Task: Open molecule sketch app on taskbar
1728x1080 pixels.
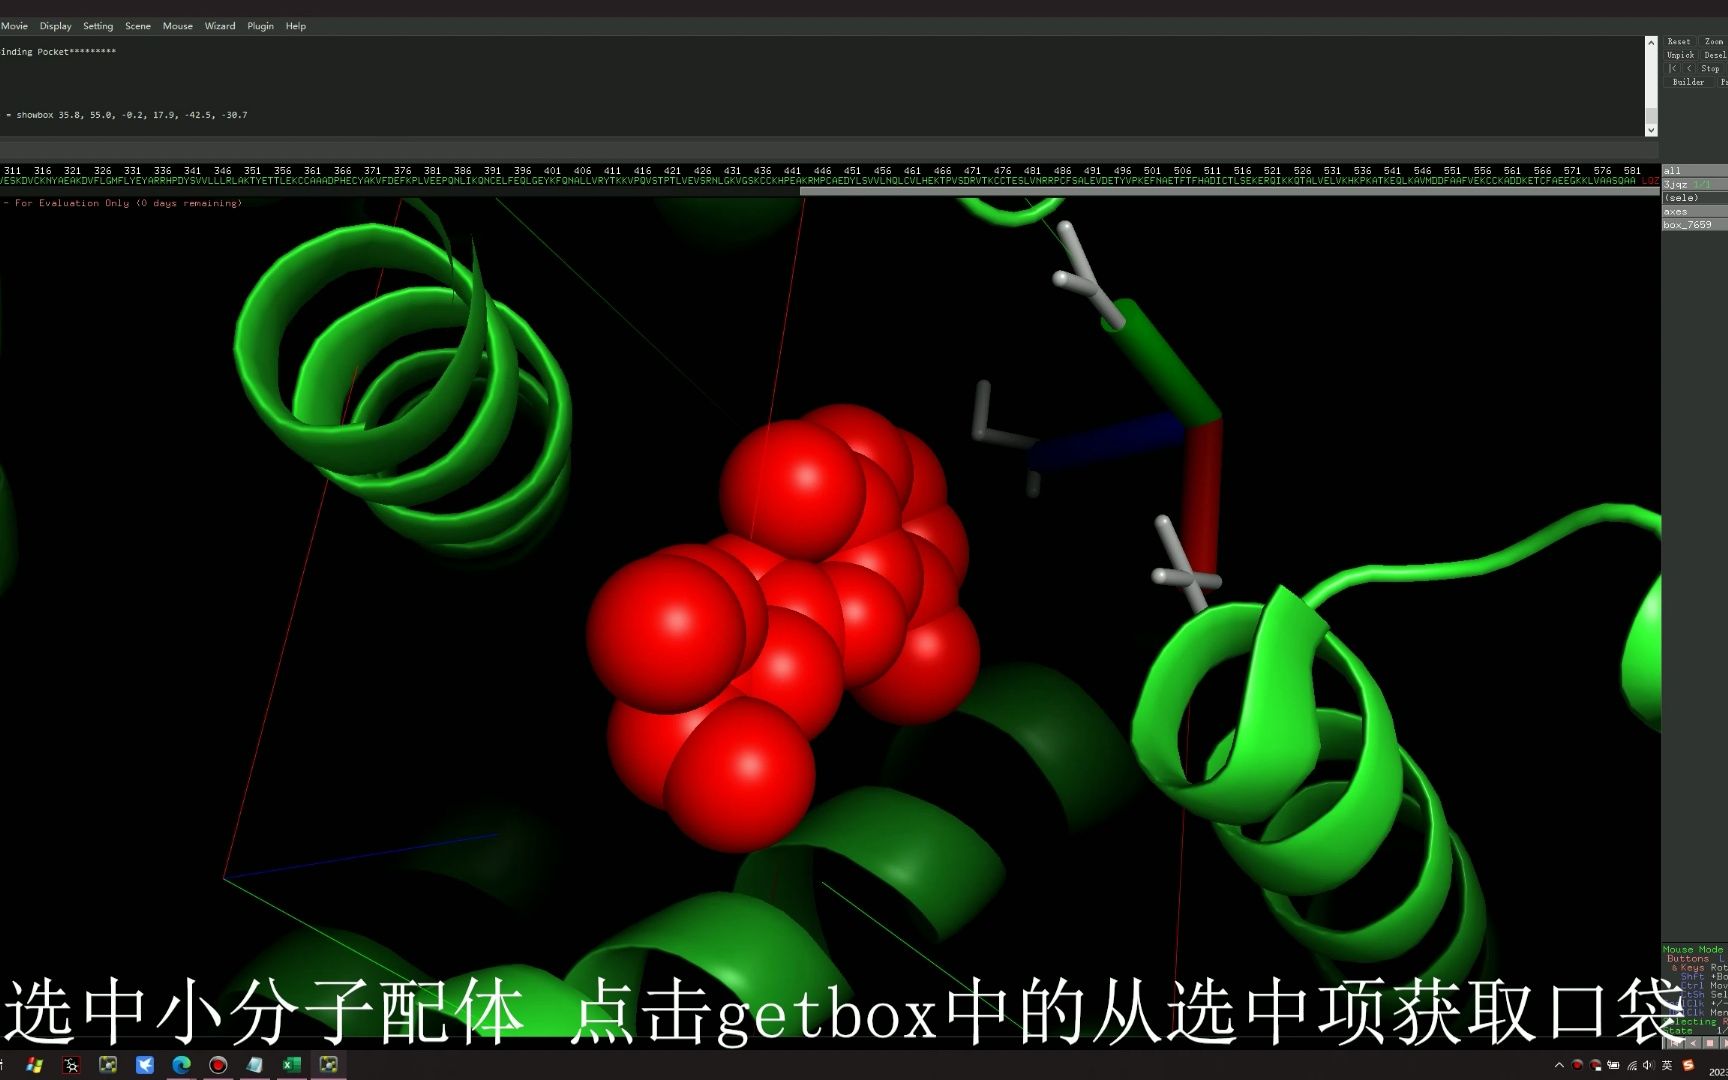Action: coord(71,1065)
